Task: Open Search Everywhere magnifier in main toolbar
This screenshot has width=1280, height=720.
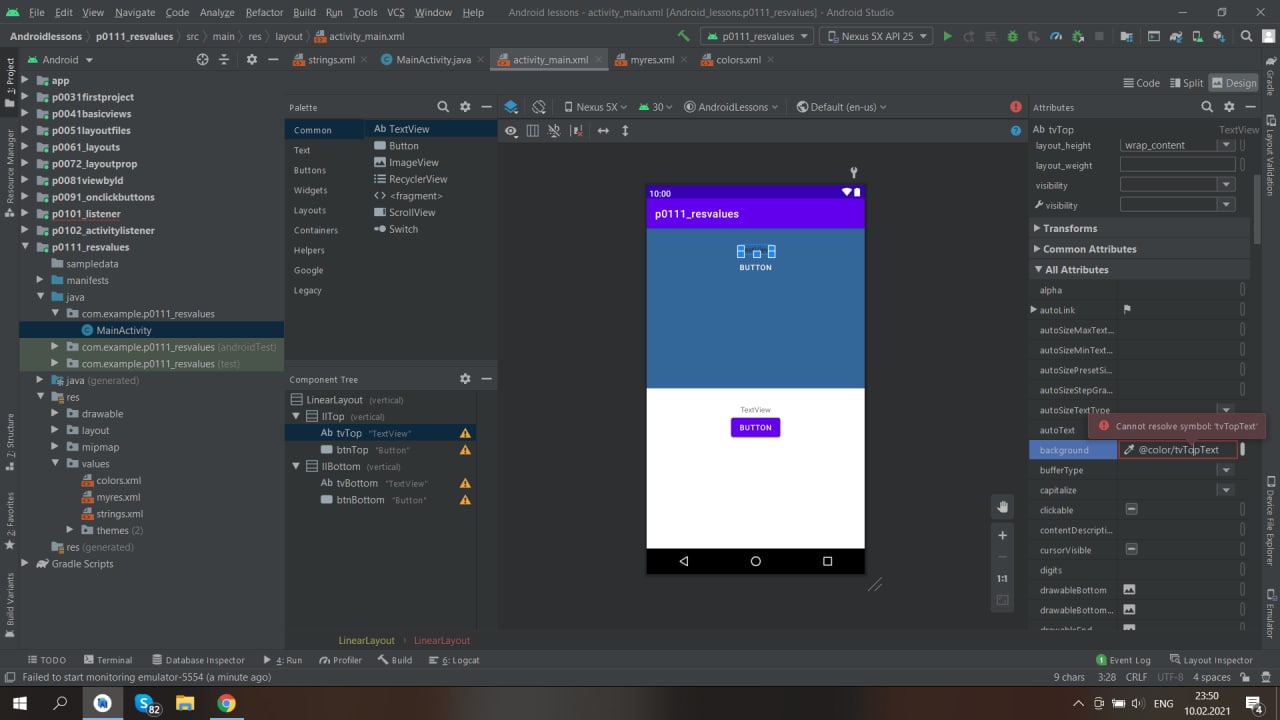Action: (1247, 36)
